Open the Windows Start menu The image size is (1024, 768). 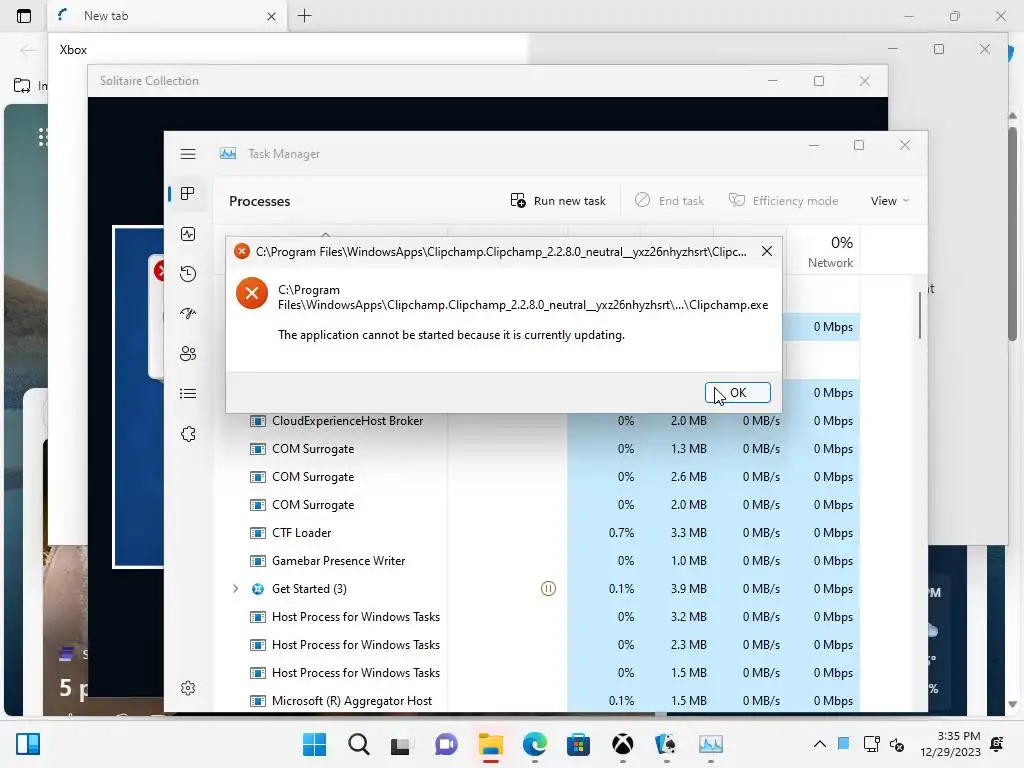click(314, 744)
